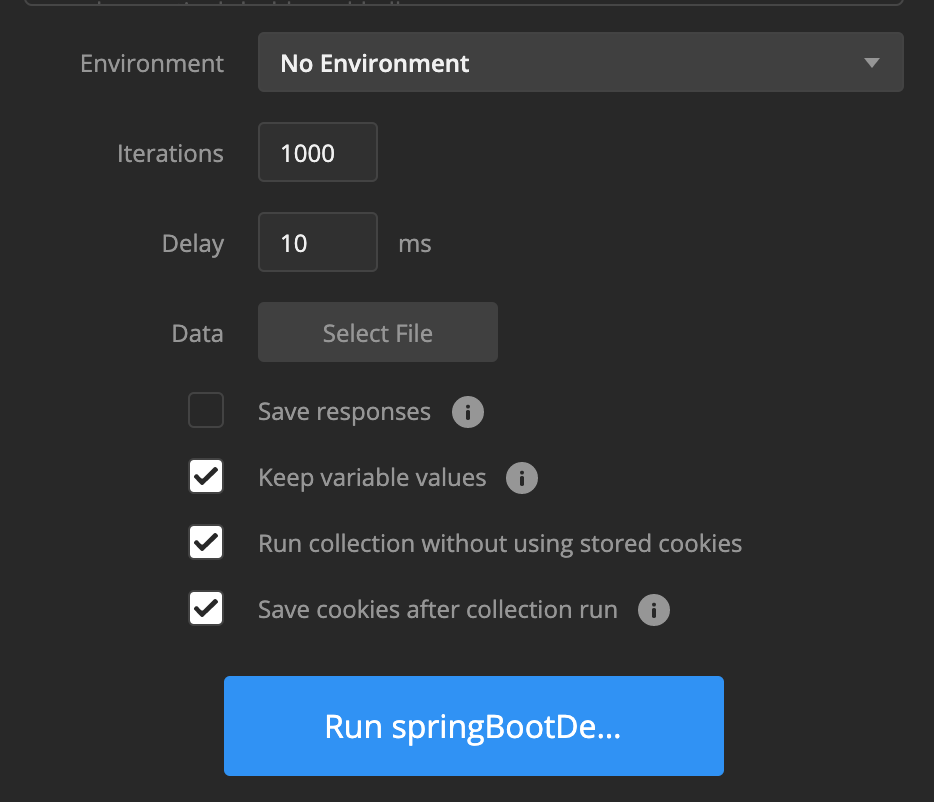Disable Save cookies after collection run checkbox
Screen dimensions: 934x802
[206, 609]
